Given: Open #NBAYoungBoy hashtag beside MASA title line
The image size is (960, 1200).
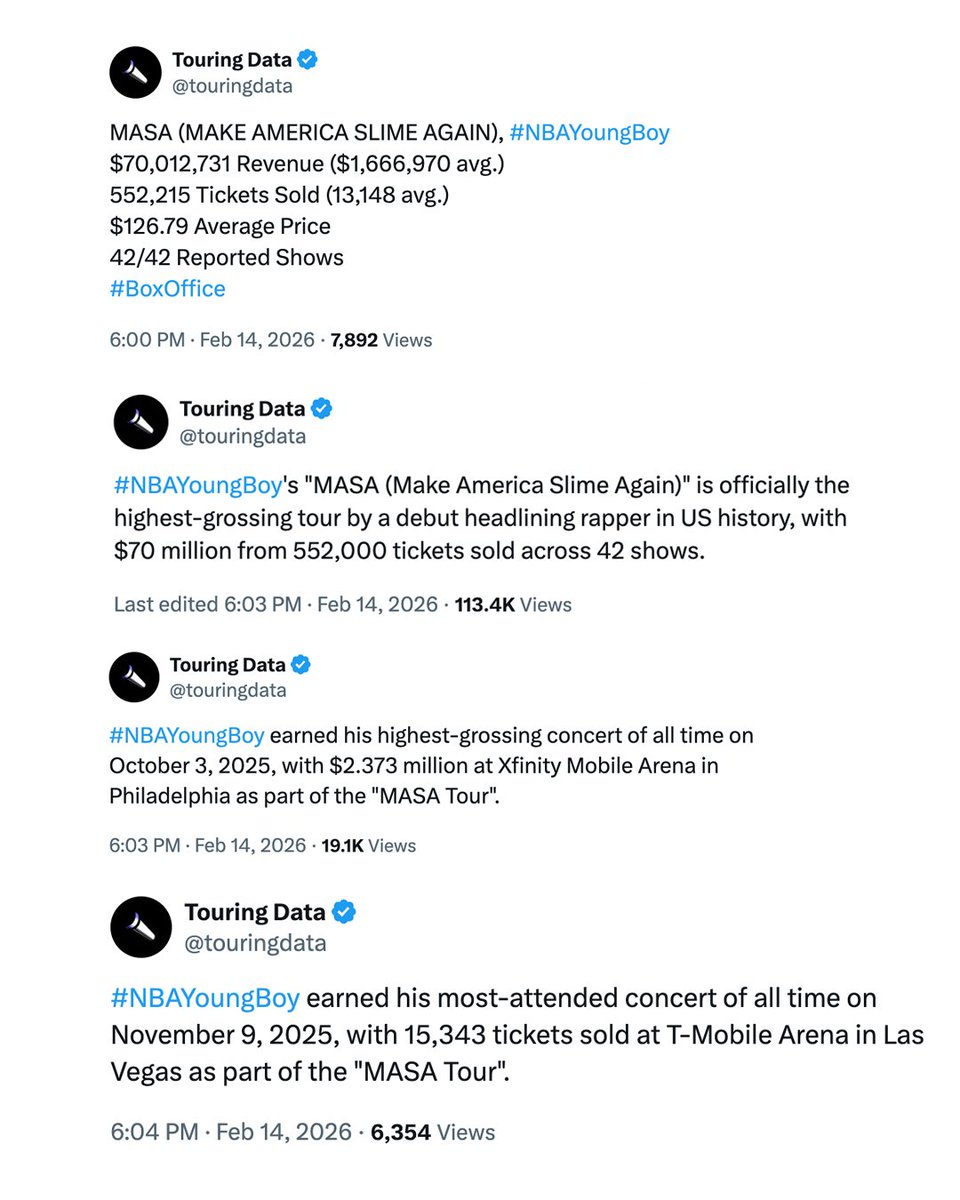Looking at the screenshot, I should [589, 133].
